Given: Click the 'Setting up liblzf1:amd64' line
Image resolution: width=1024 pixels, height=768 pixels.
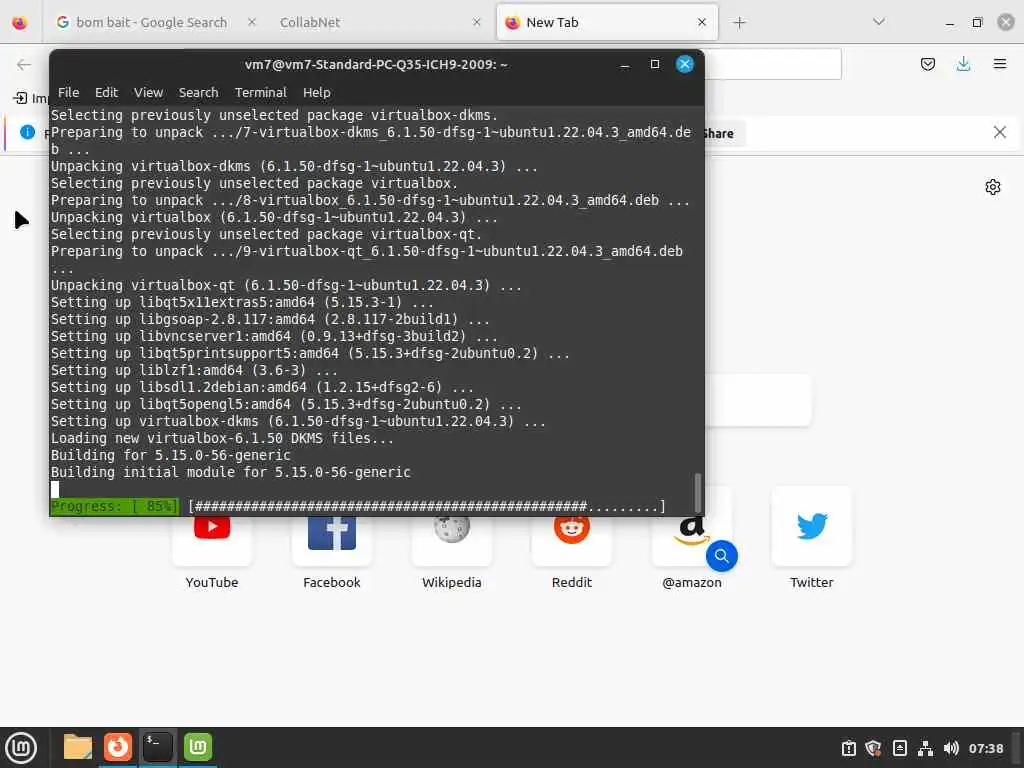Looking at the screenshot, I should pyautogui.click(x=194, y=370).
